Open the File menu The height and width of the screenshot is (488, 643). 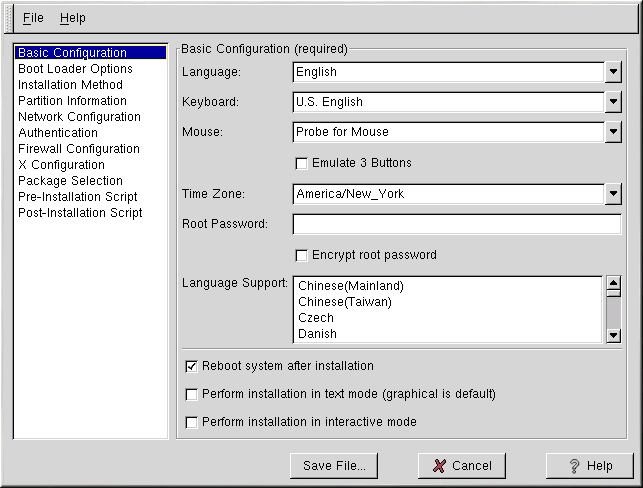point(33,18)
